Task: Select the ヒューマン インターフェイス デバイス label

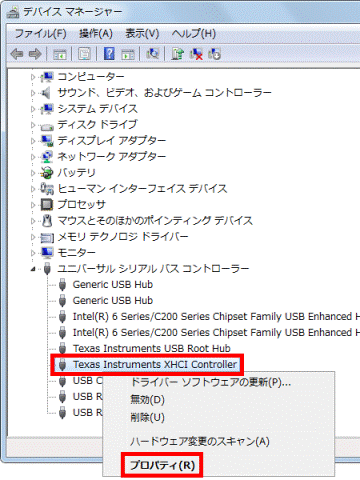Action: pos(142,189)
